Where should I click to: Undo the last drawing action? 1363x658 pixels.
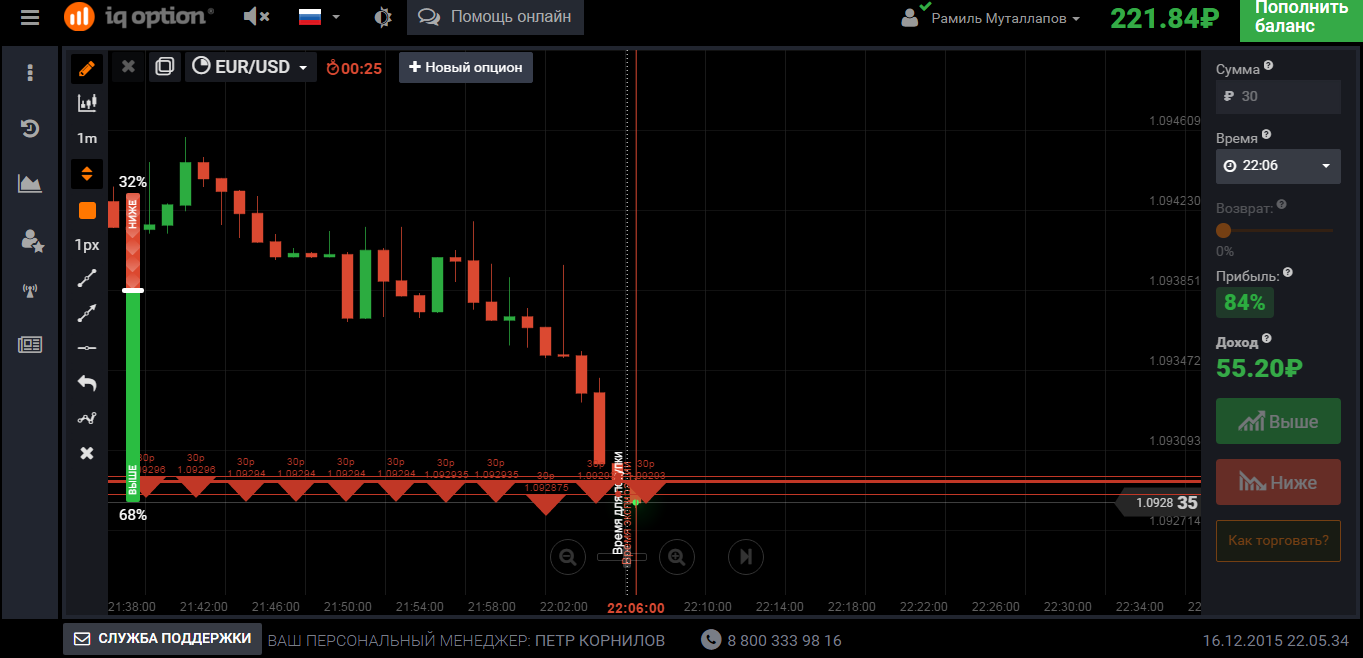coord(87,383)
